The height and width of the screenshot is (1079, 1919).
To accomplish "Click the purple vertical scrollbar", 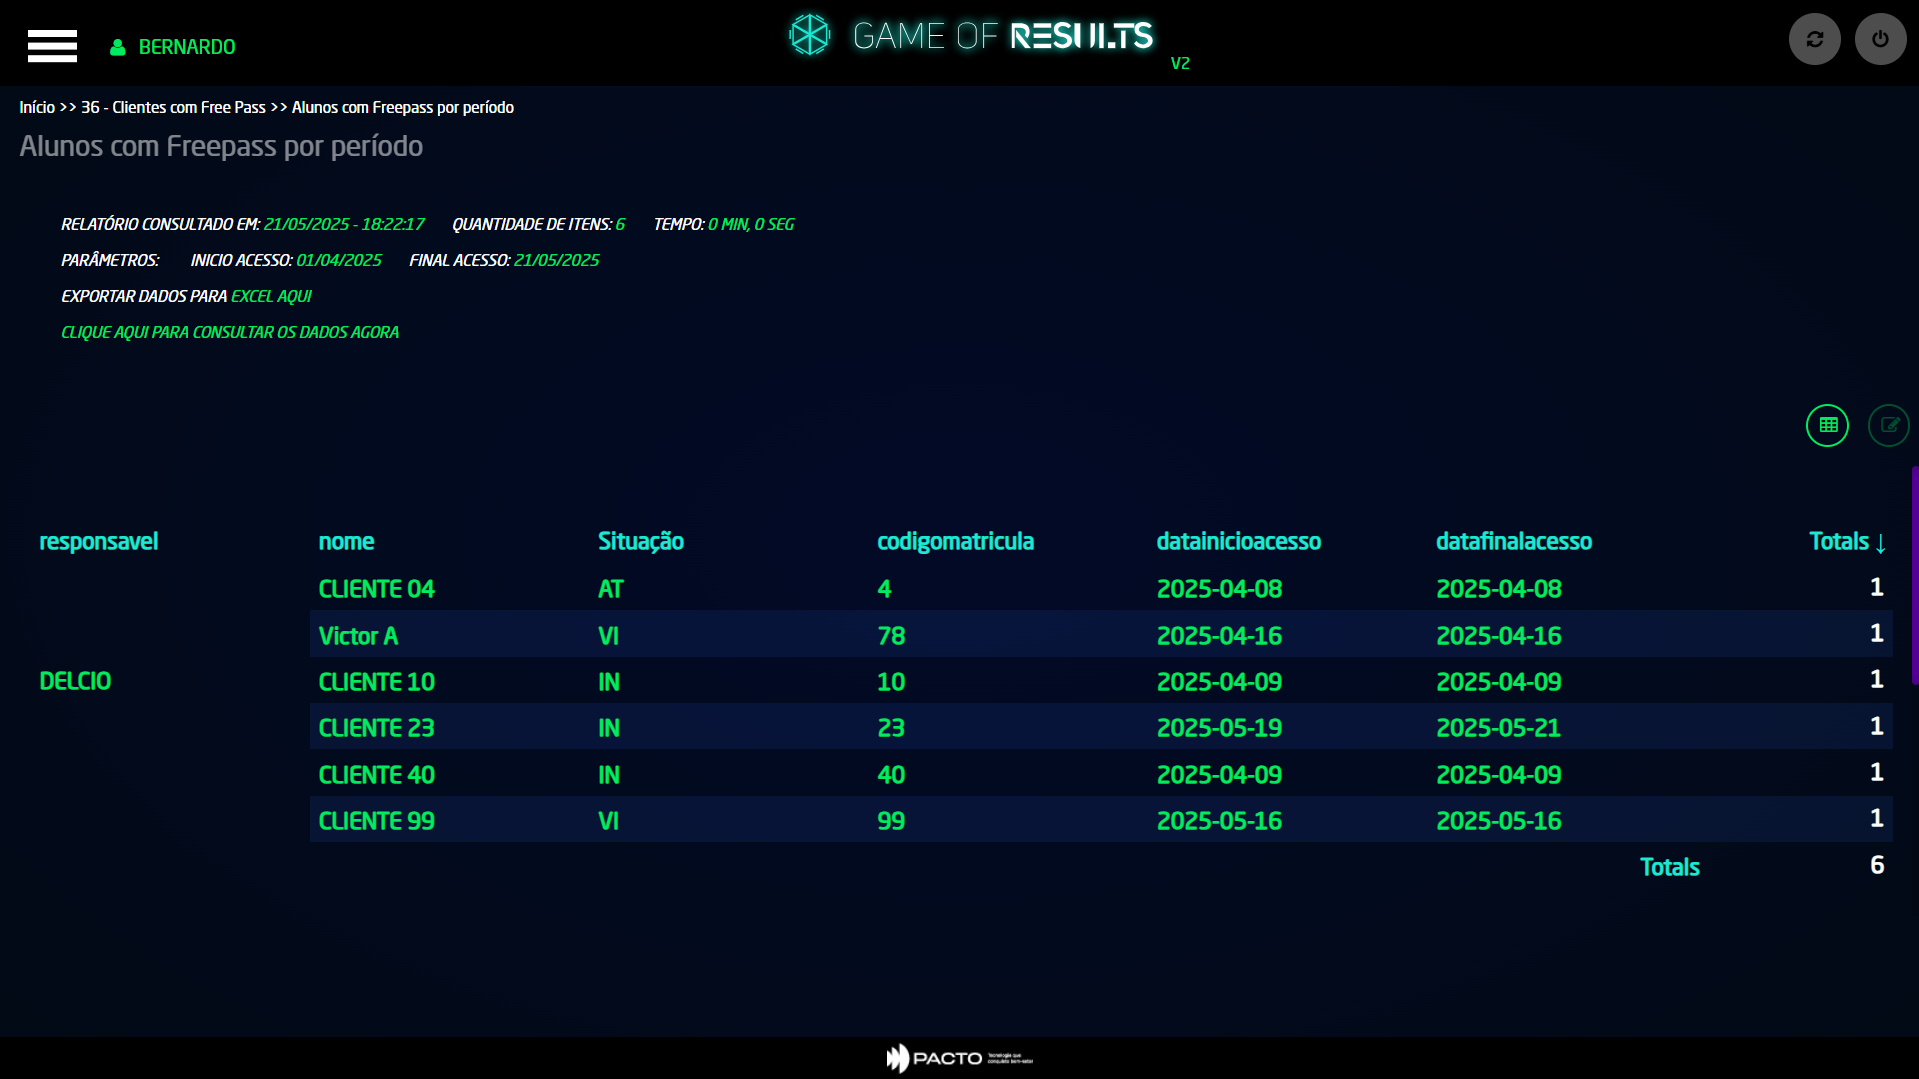I will pos(1914,575).
